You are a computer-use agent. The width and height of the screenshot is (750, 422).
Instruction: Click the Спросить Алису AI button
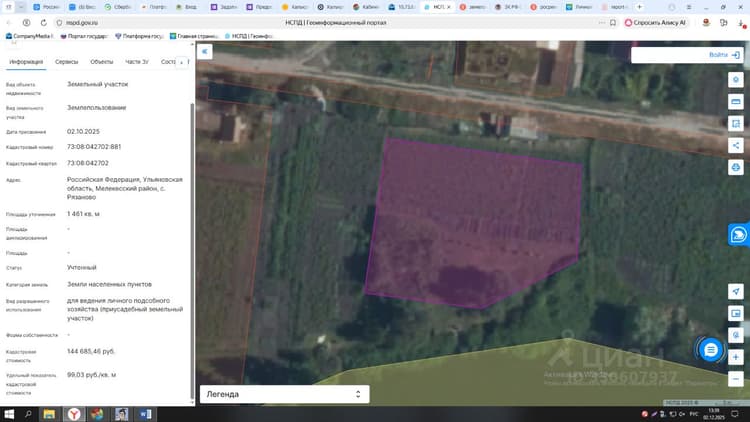tap(655, 22)
